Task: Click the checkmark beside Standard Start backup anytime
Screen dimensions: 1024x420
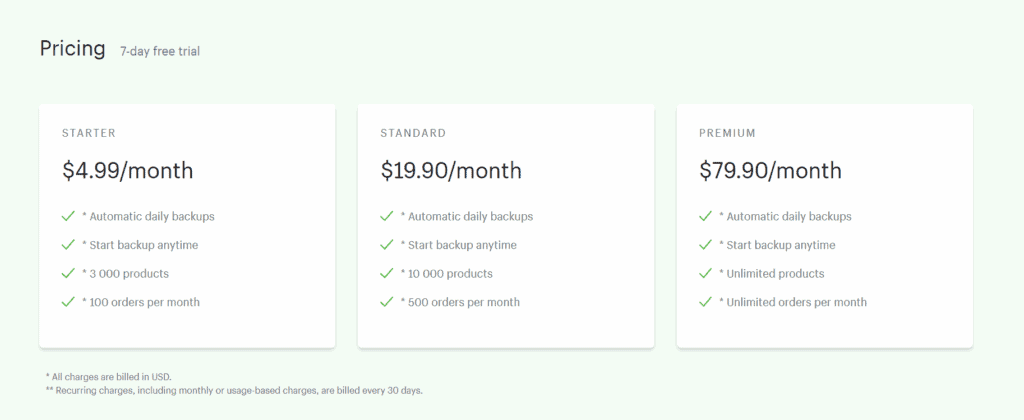Action: point(387,245)
